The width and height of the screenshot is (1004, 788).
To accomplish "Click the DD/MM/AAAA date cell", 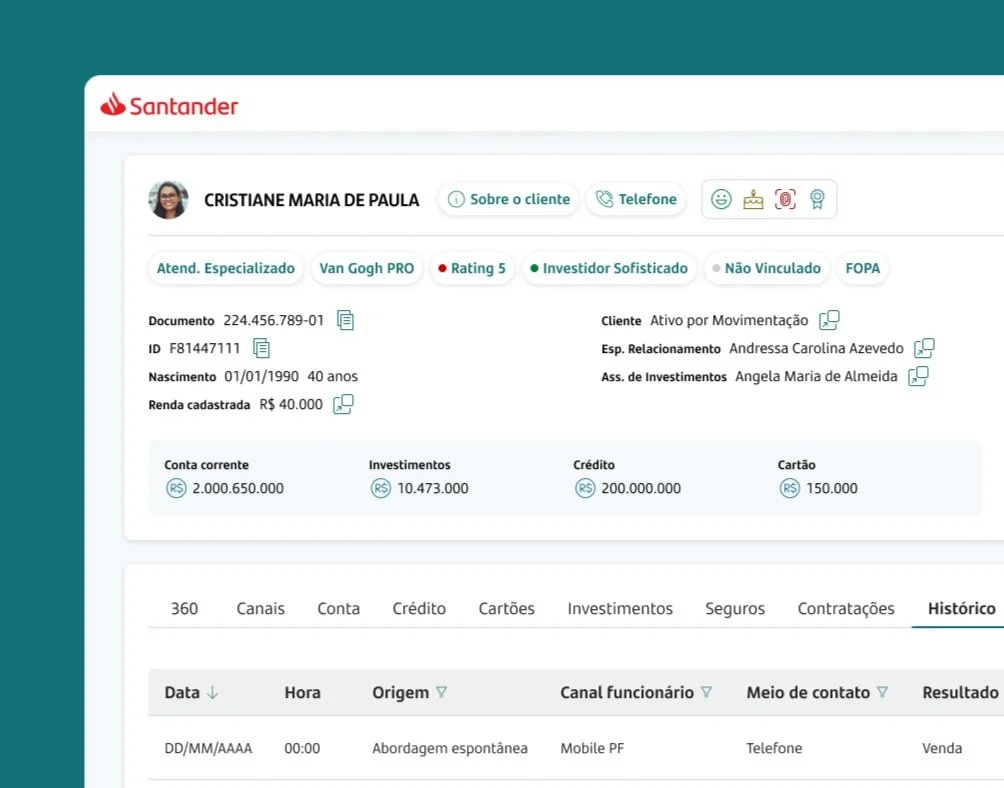I will click(x=208, y=748).
